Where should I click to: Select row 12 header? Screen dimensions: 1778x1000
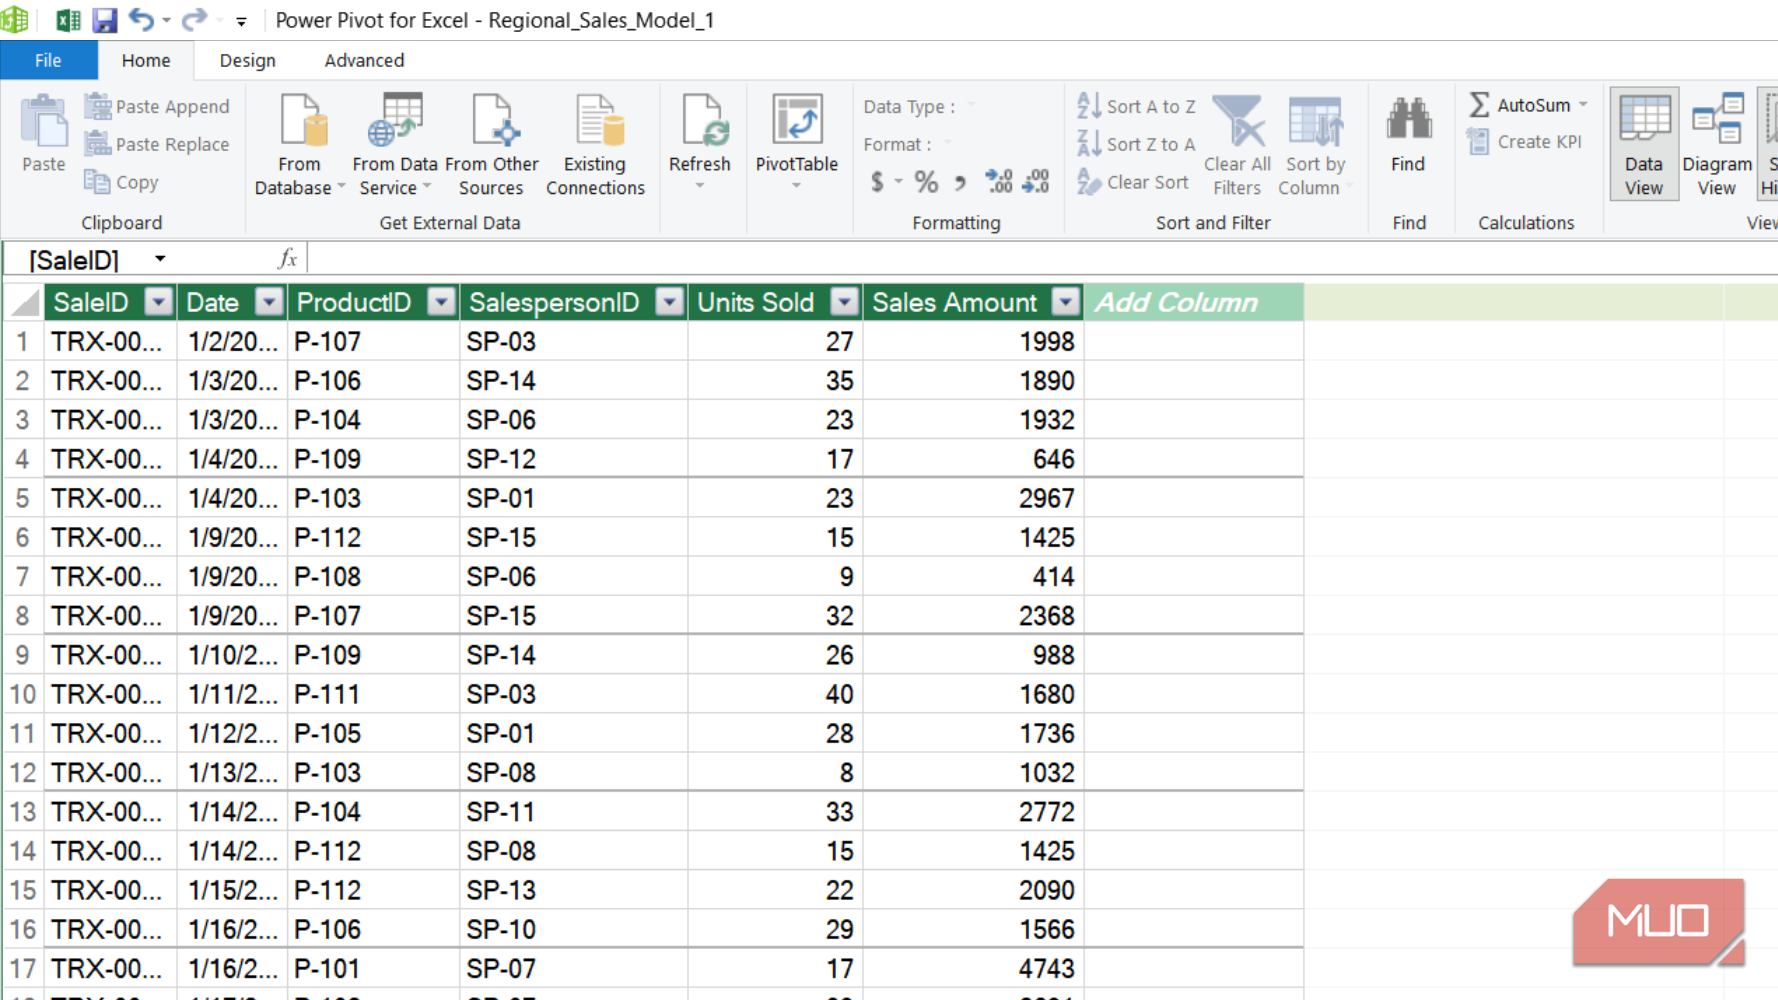click(x=23, y=772)
